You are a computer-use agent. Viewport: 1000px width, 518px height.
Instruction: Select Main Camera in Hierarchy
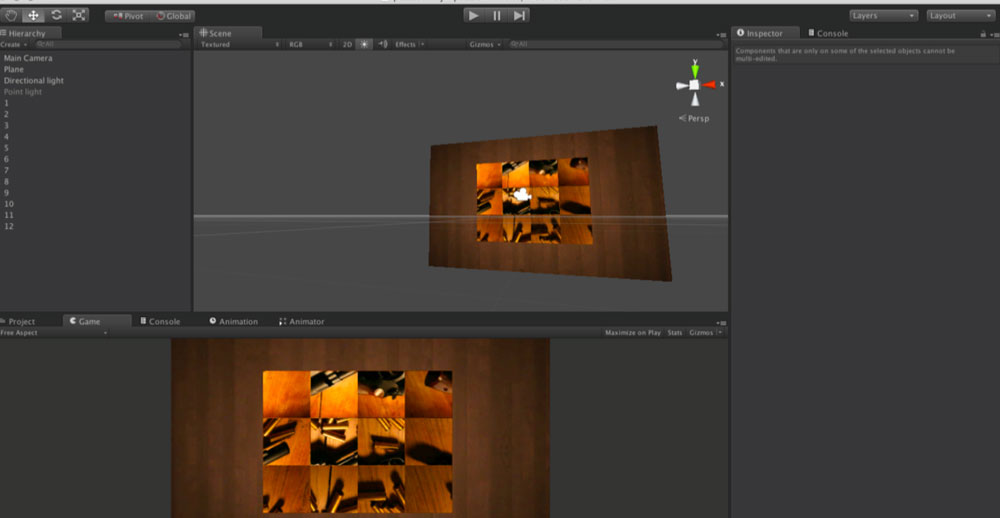tap(28, 58)
